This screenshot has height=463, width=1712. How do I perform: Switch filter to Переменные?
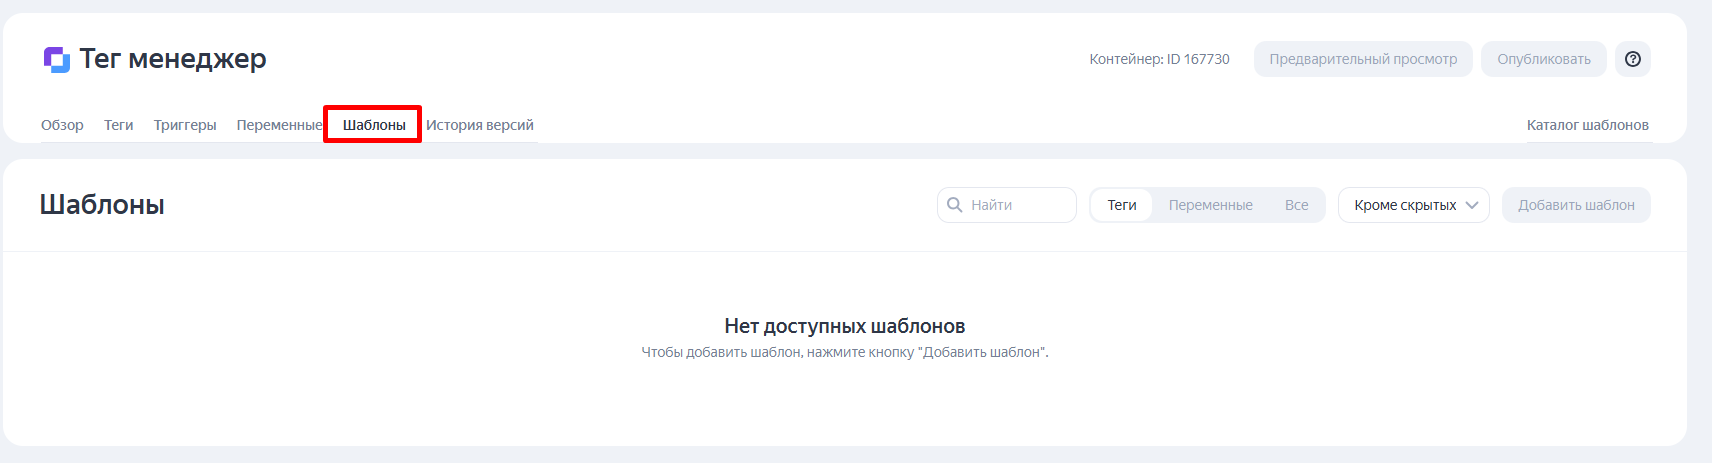(x=1210, y=205)
